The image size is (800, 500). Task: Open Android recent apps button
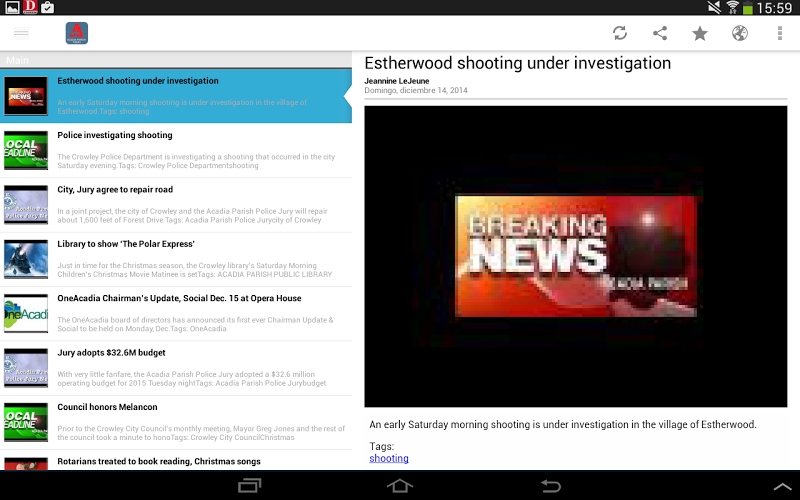point(249,485)
